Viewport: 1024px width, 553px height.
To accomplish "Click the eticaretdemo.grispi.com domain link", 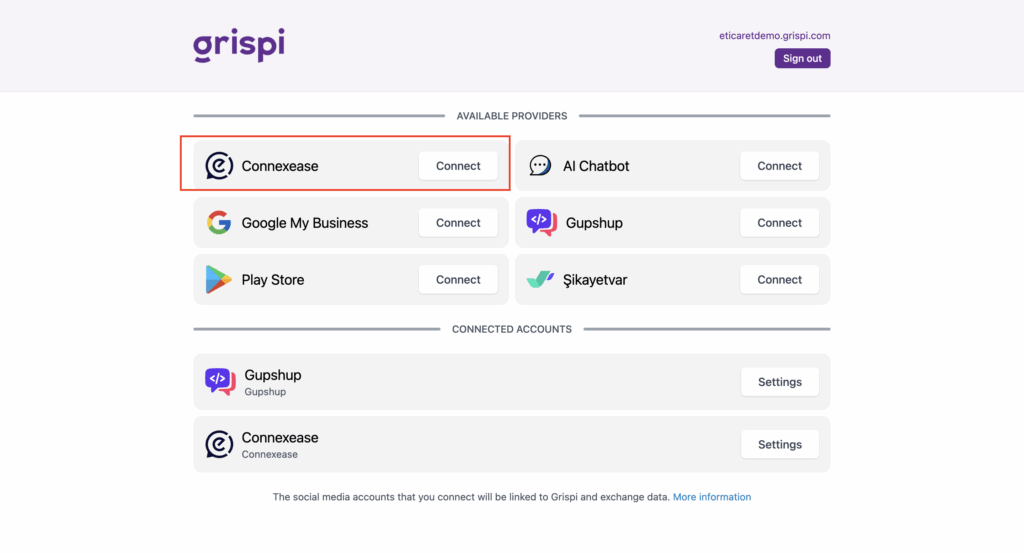I will [x=775, y=36].
